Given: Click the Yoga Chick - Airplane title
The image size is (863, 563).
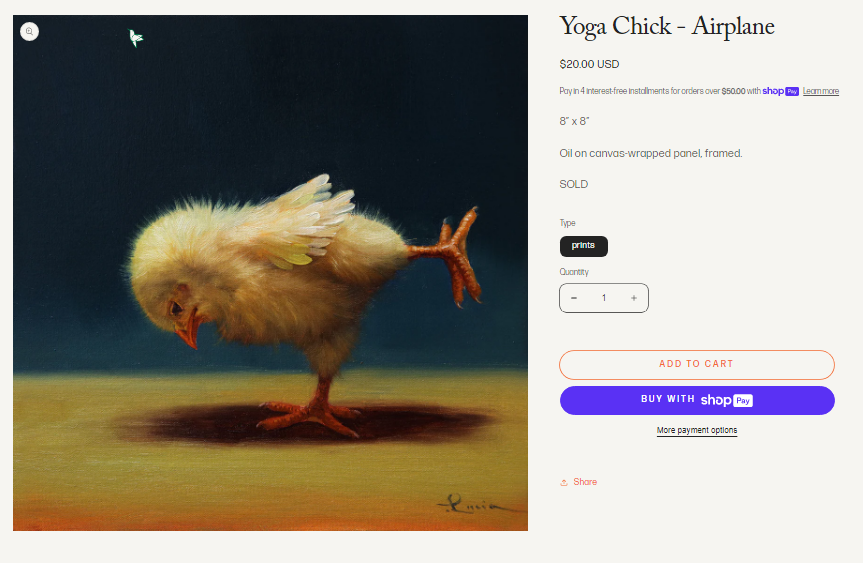Looking at the screenshot, I should 667,26.
